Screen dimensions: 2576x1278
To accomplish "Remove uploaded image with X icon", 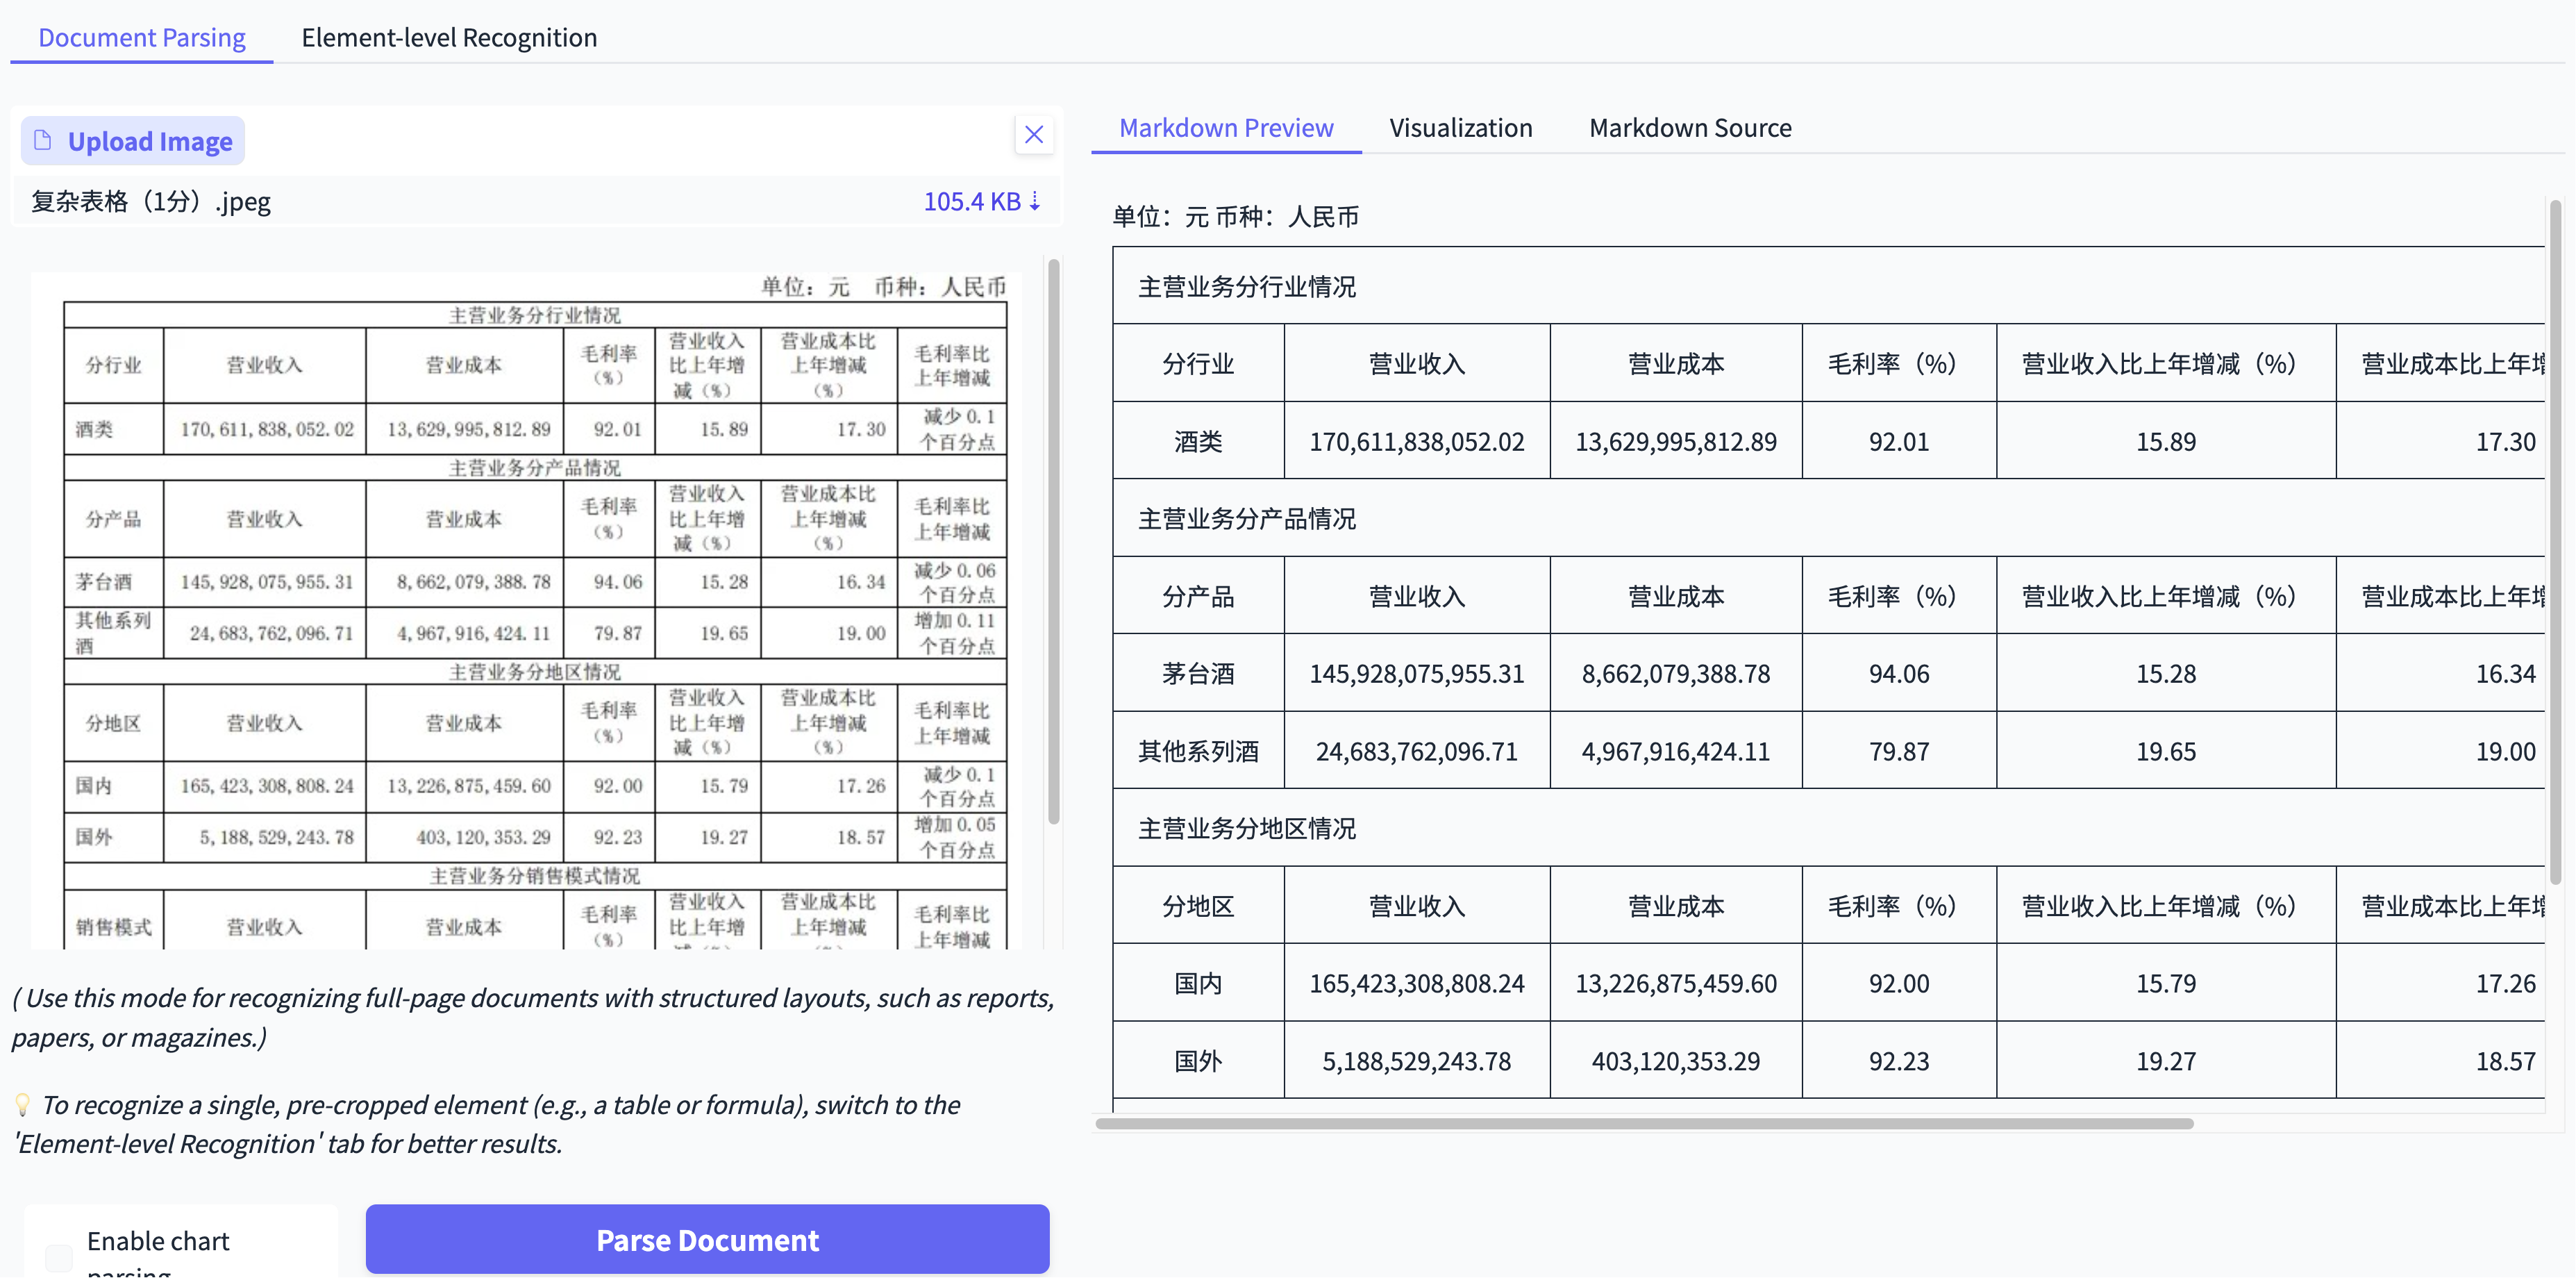I will 1033,134.
